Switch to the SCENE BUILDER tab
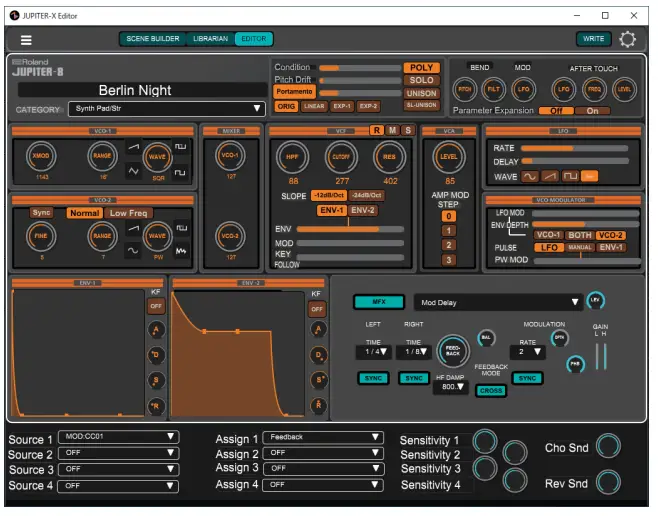Viewport: 658px width, 516px height. click(153, 39)
